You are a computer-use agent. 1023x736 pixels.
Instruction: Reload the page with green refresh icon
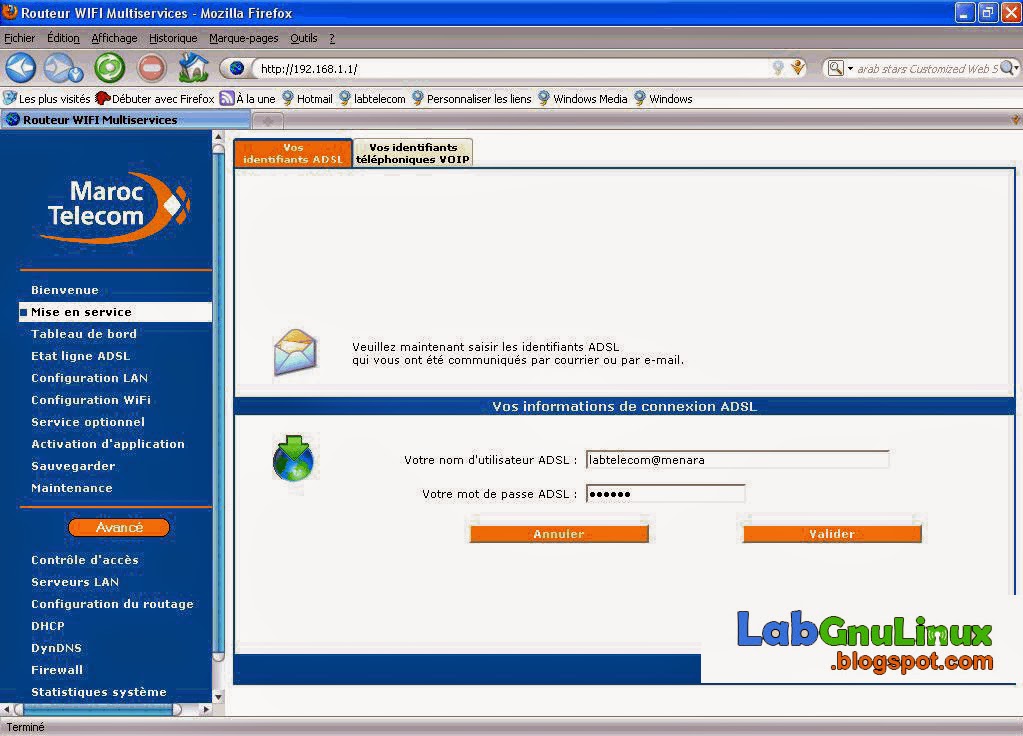110,68
